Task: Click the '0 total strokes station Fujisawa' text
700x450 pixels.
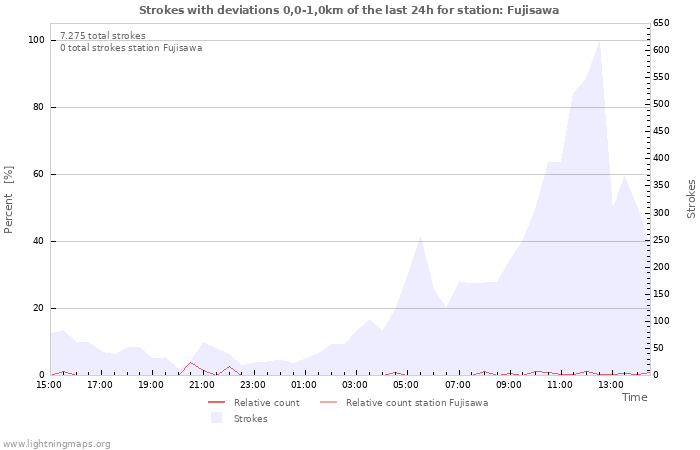Action: tap(130, 48)
